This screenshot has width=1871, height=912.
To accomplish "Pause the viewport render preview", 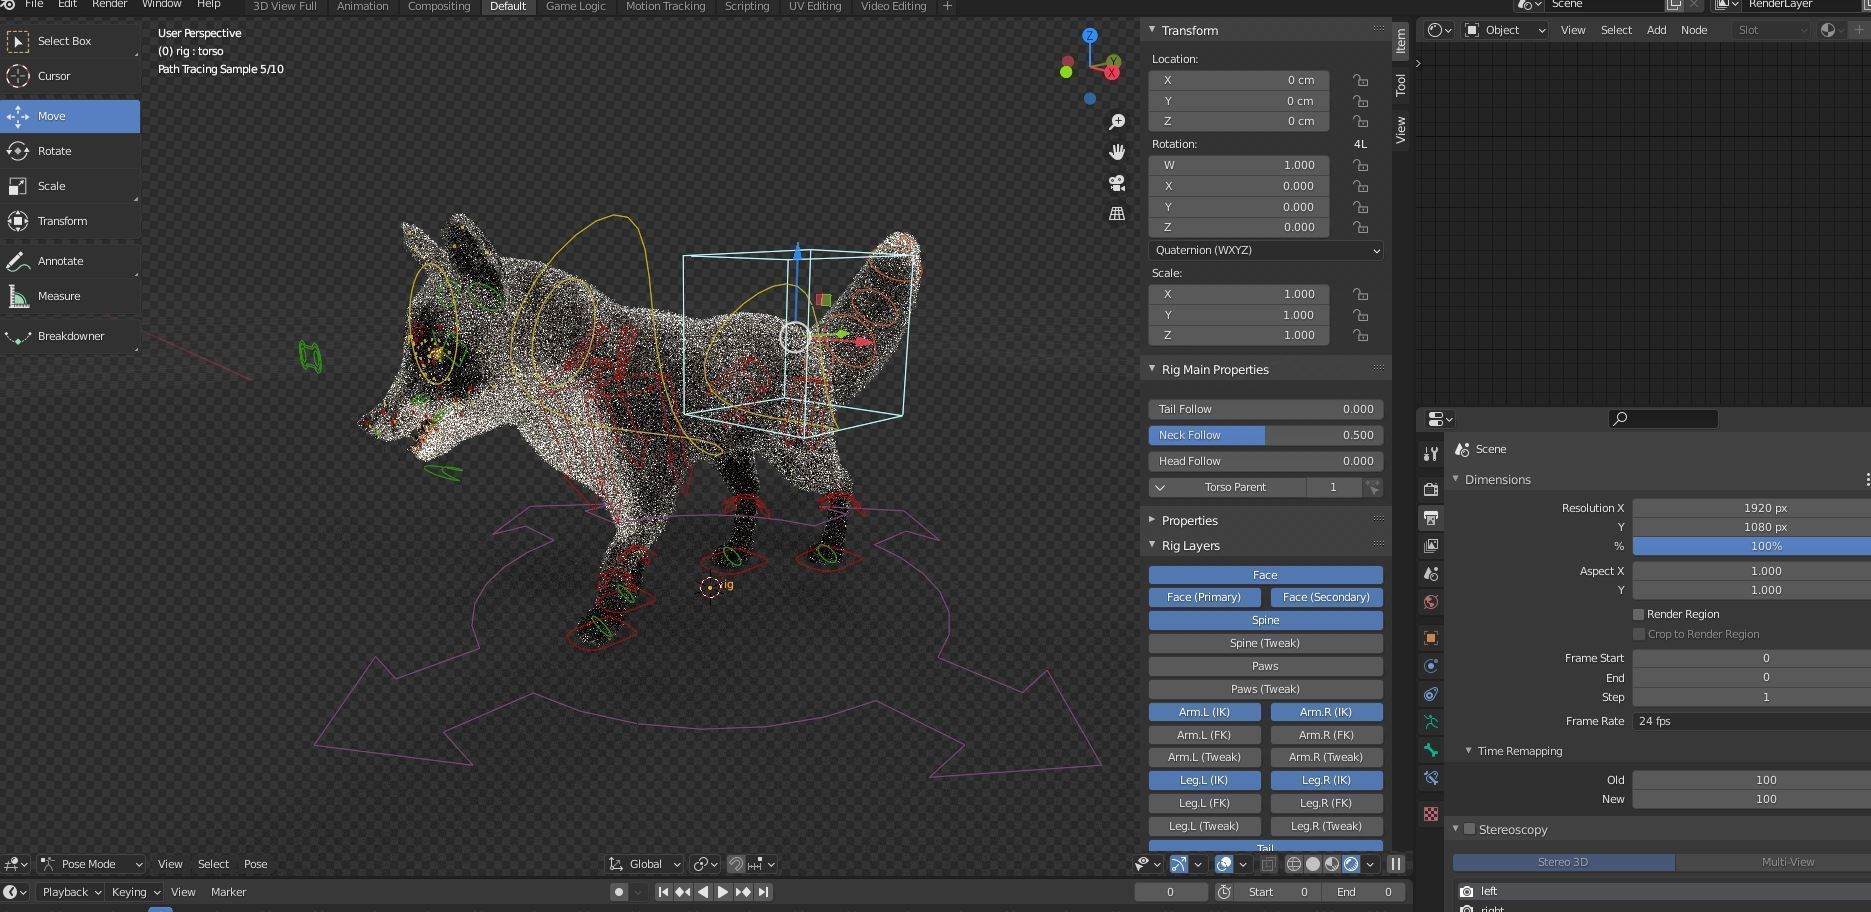I will click(x=1396, y=864).
